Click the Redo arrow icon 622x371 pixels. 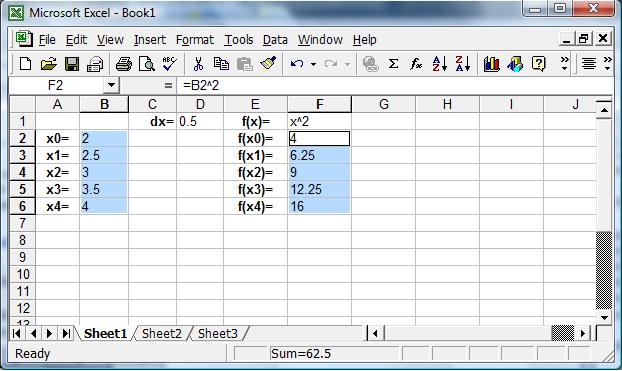(330, 63)
